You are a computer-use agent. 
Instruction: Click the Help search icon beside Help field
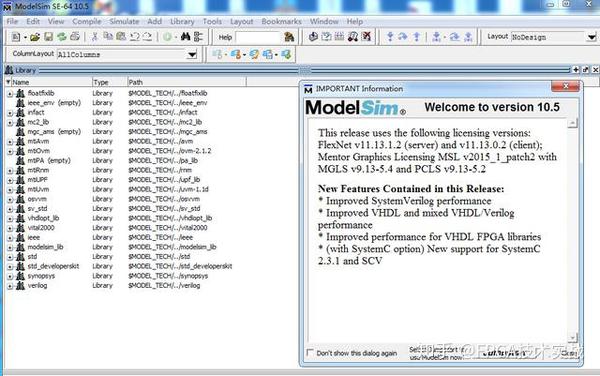289,37
